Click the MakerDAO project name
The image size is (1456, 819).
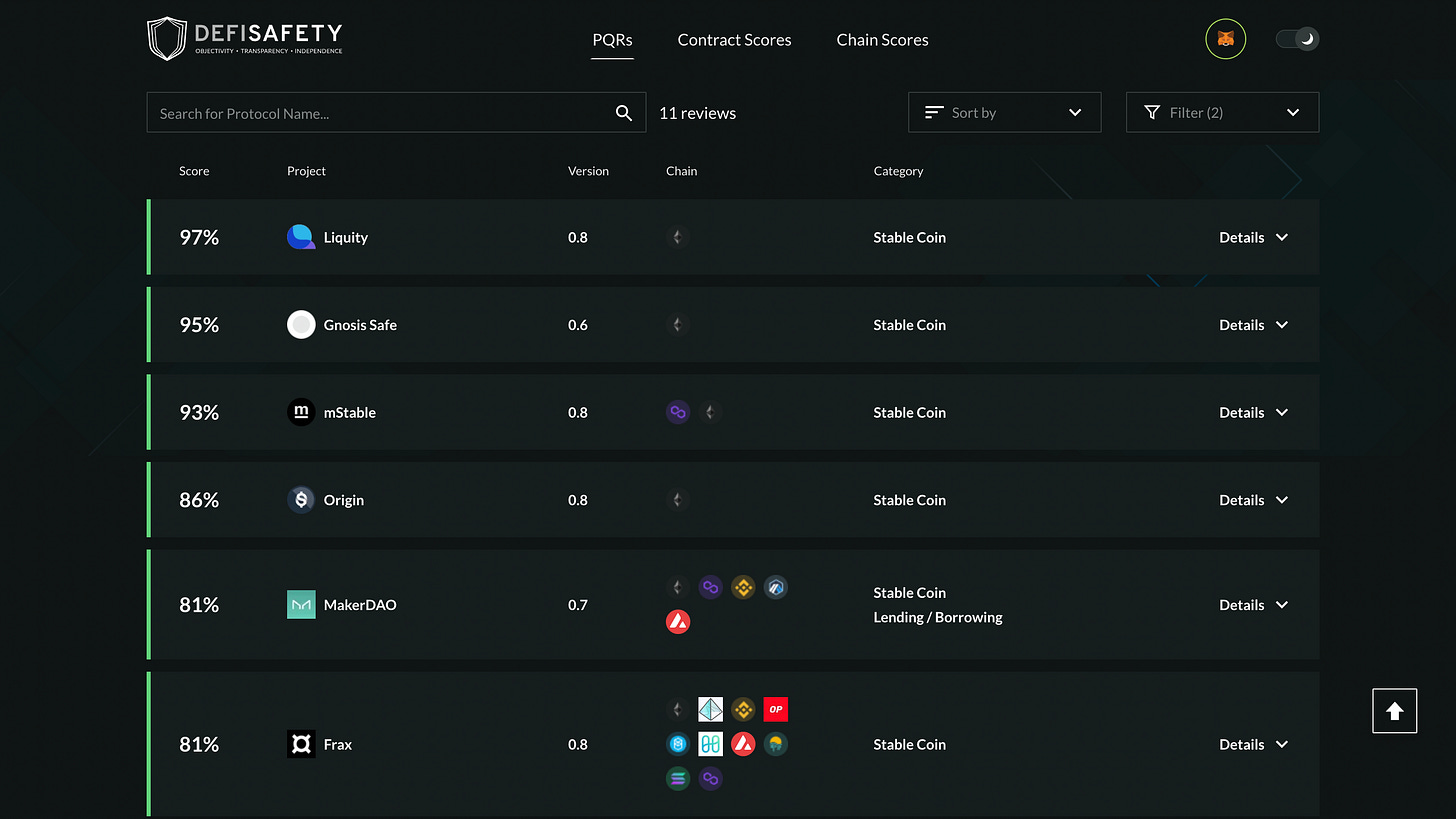(x=360, y=605)
